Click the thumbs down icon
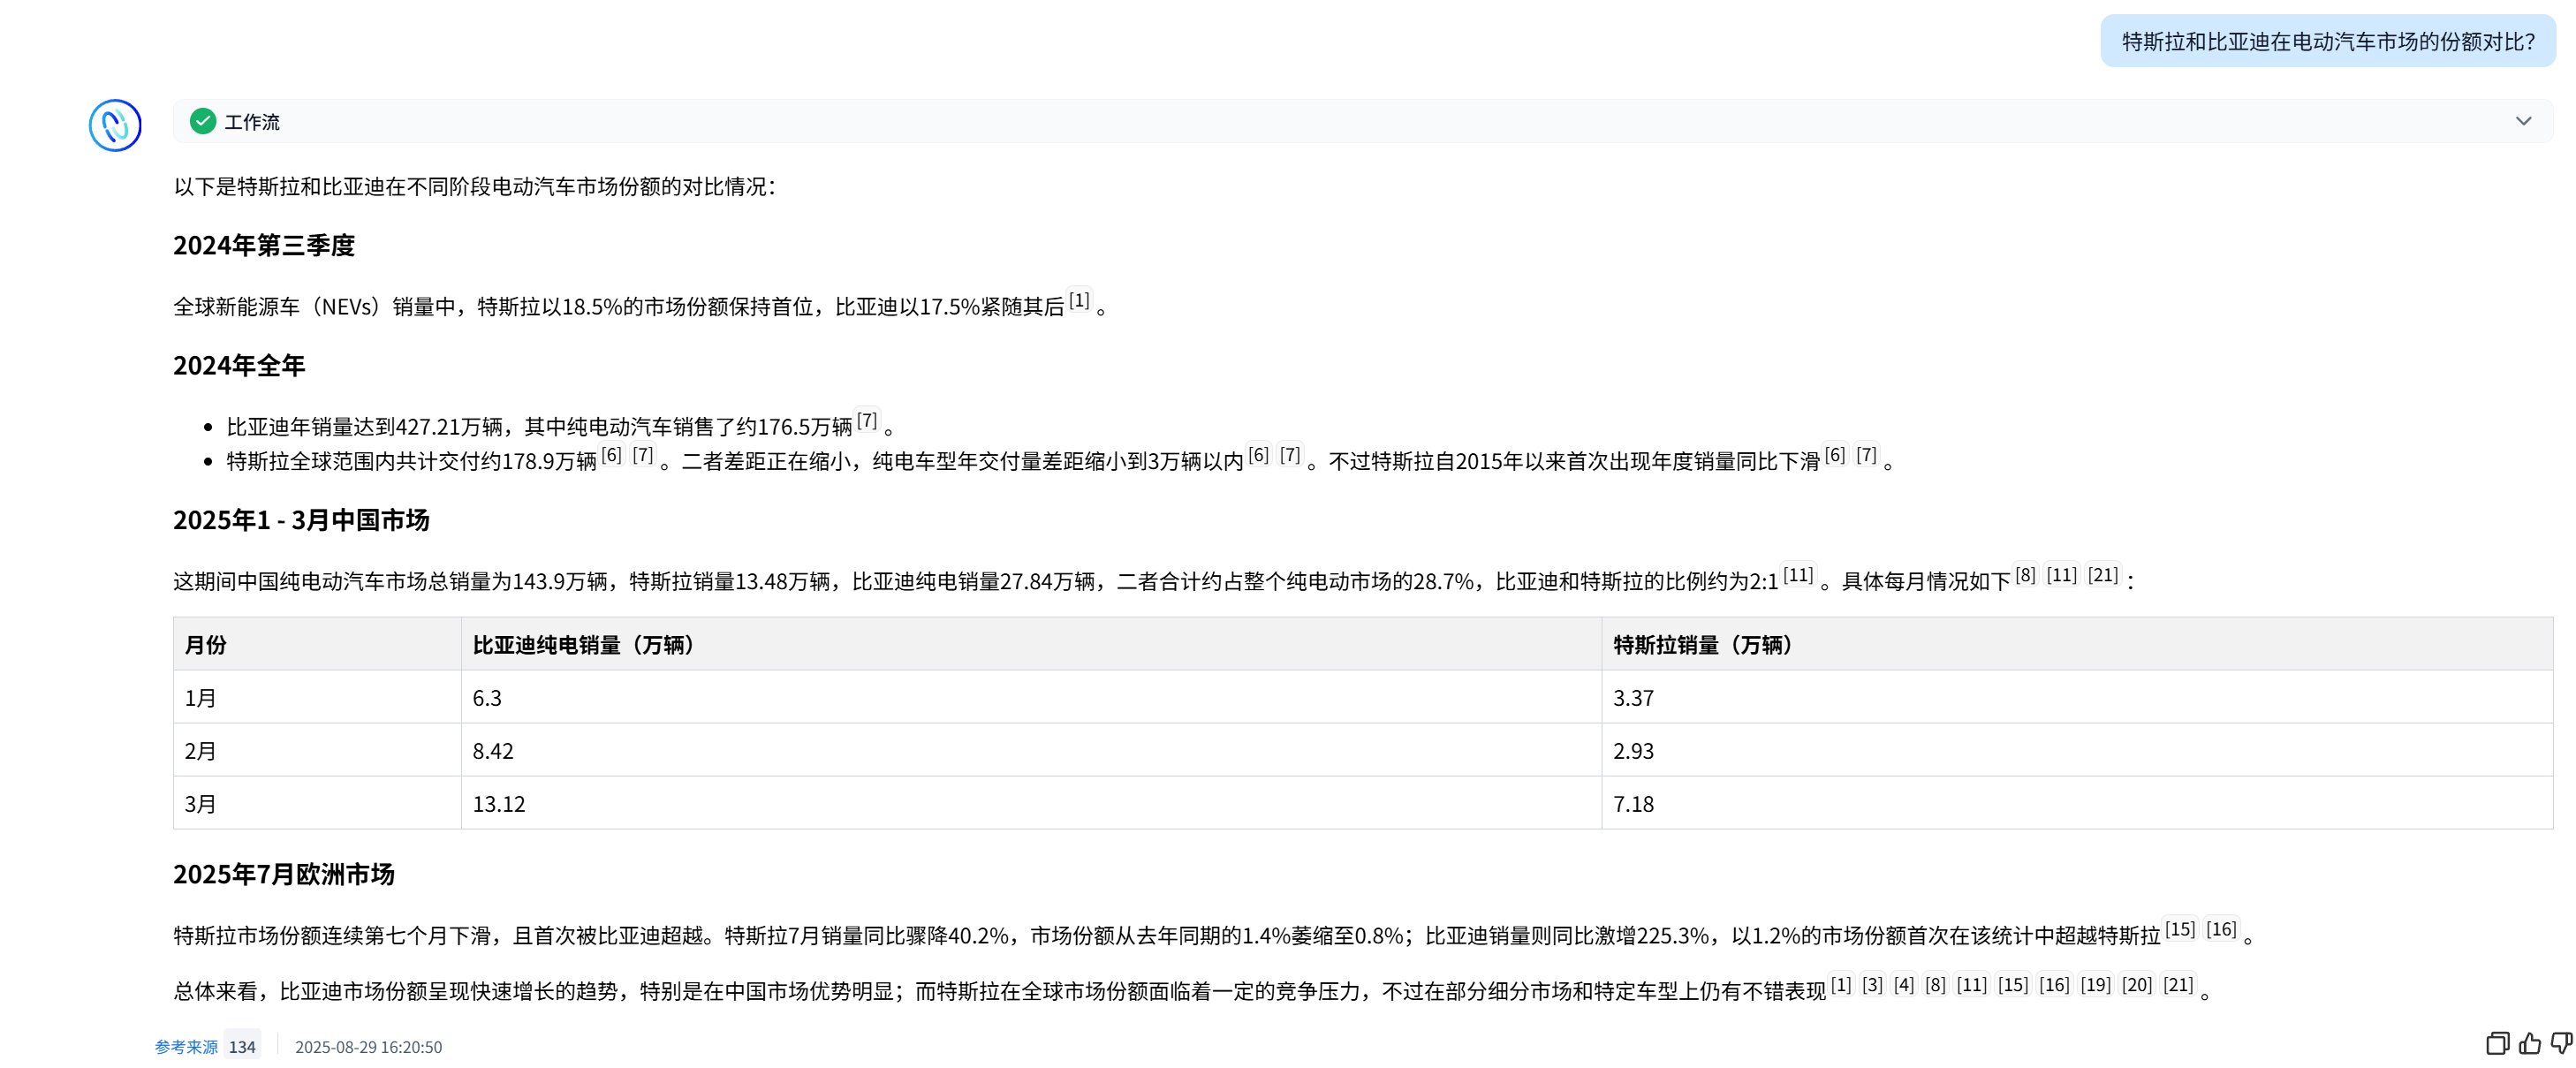This screenshot has height=1068, width=2576. (2560, 1044)
